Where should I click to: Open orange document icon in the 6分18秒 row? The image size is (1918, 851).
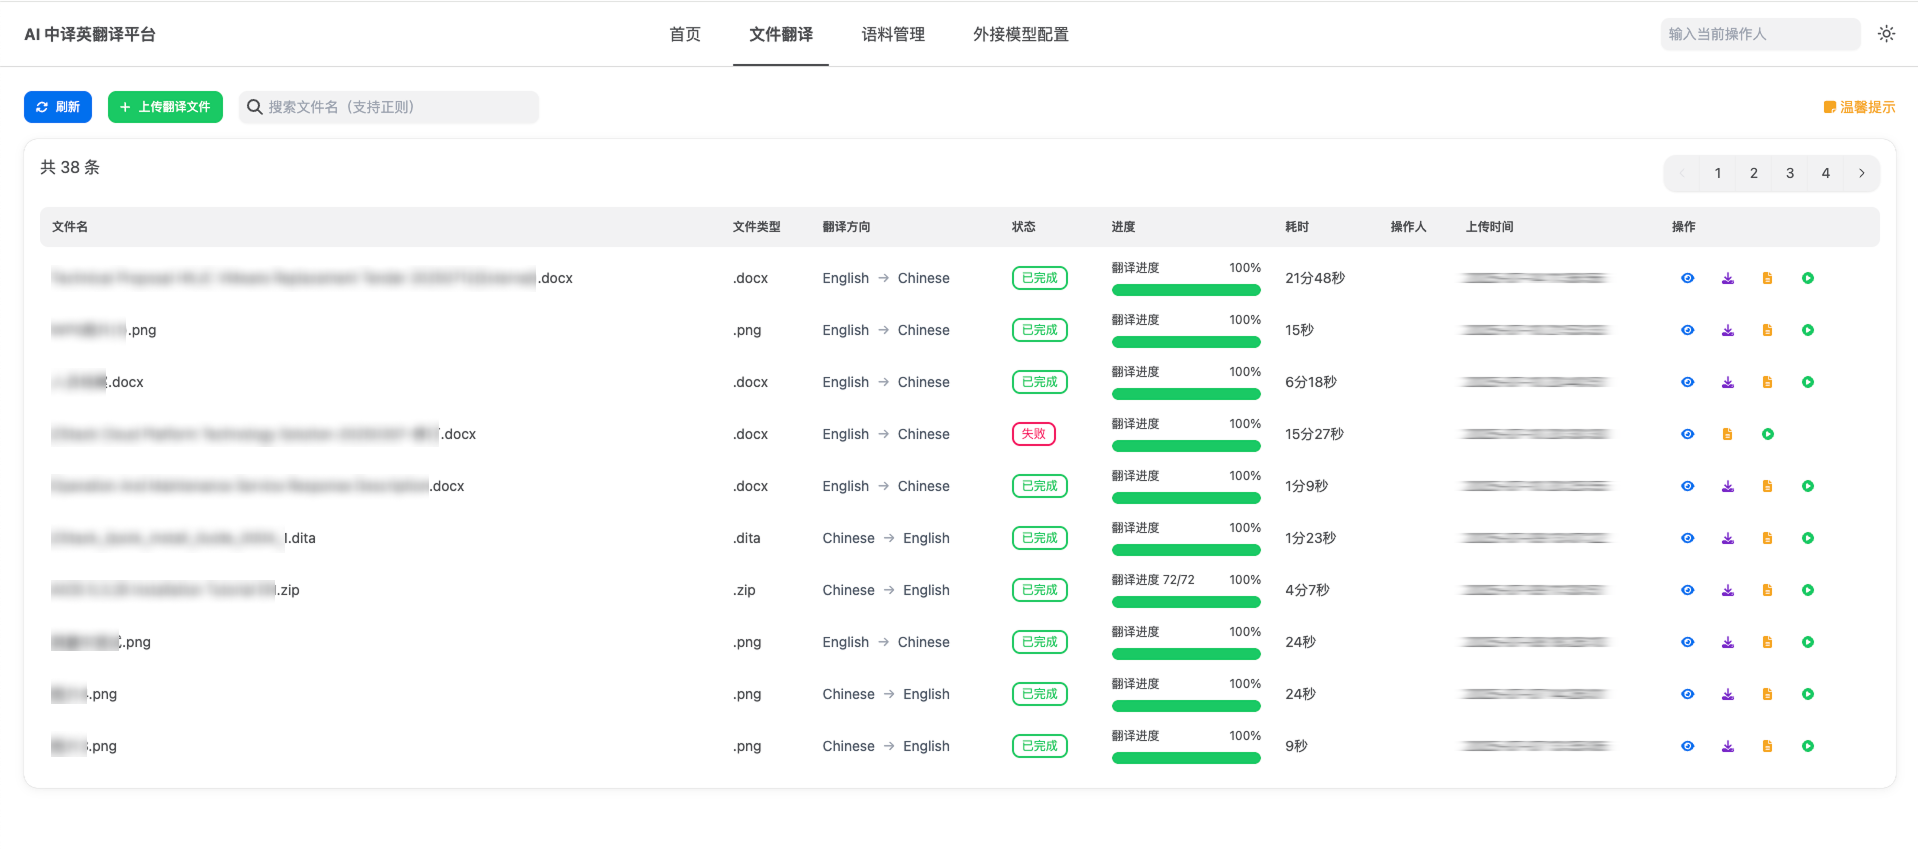pyautogui.click(x=1767, y=382)
